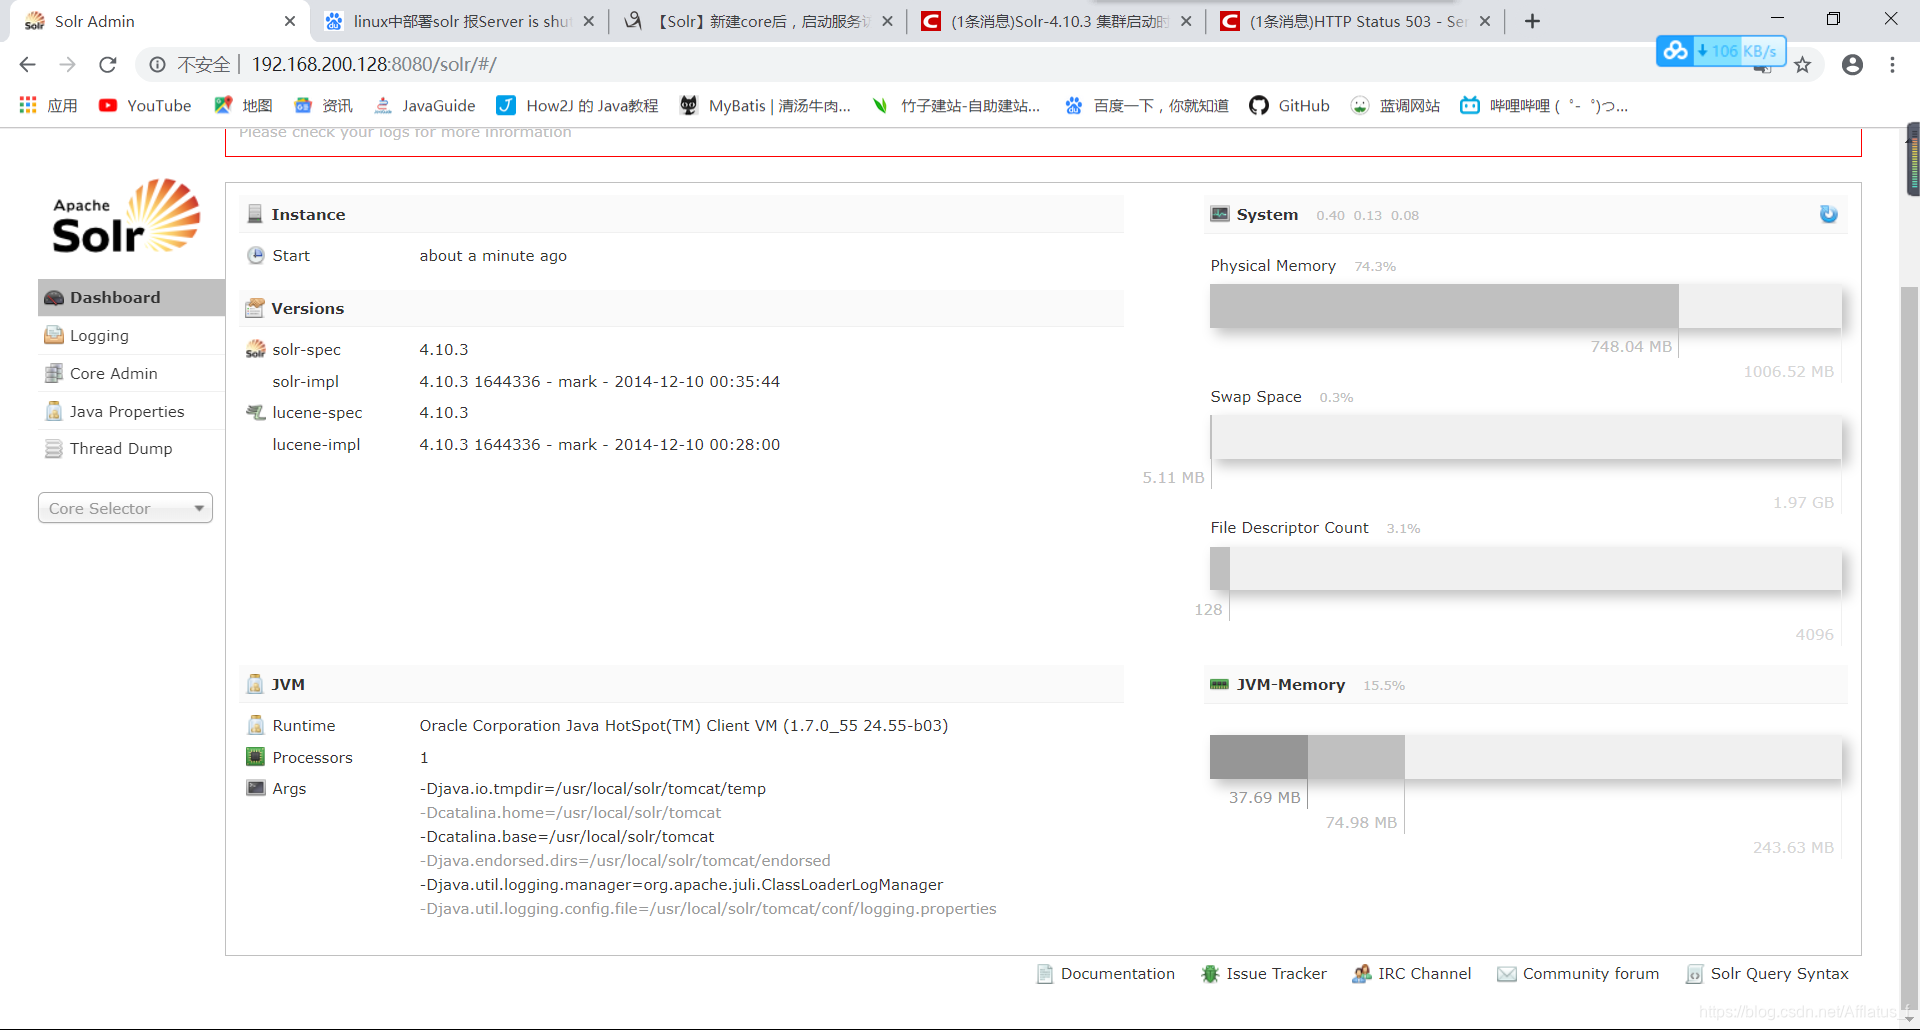Open the JavaGuide bookmark
The height and width of the screenshot is (1030, 1920).
[425, 105]
